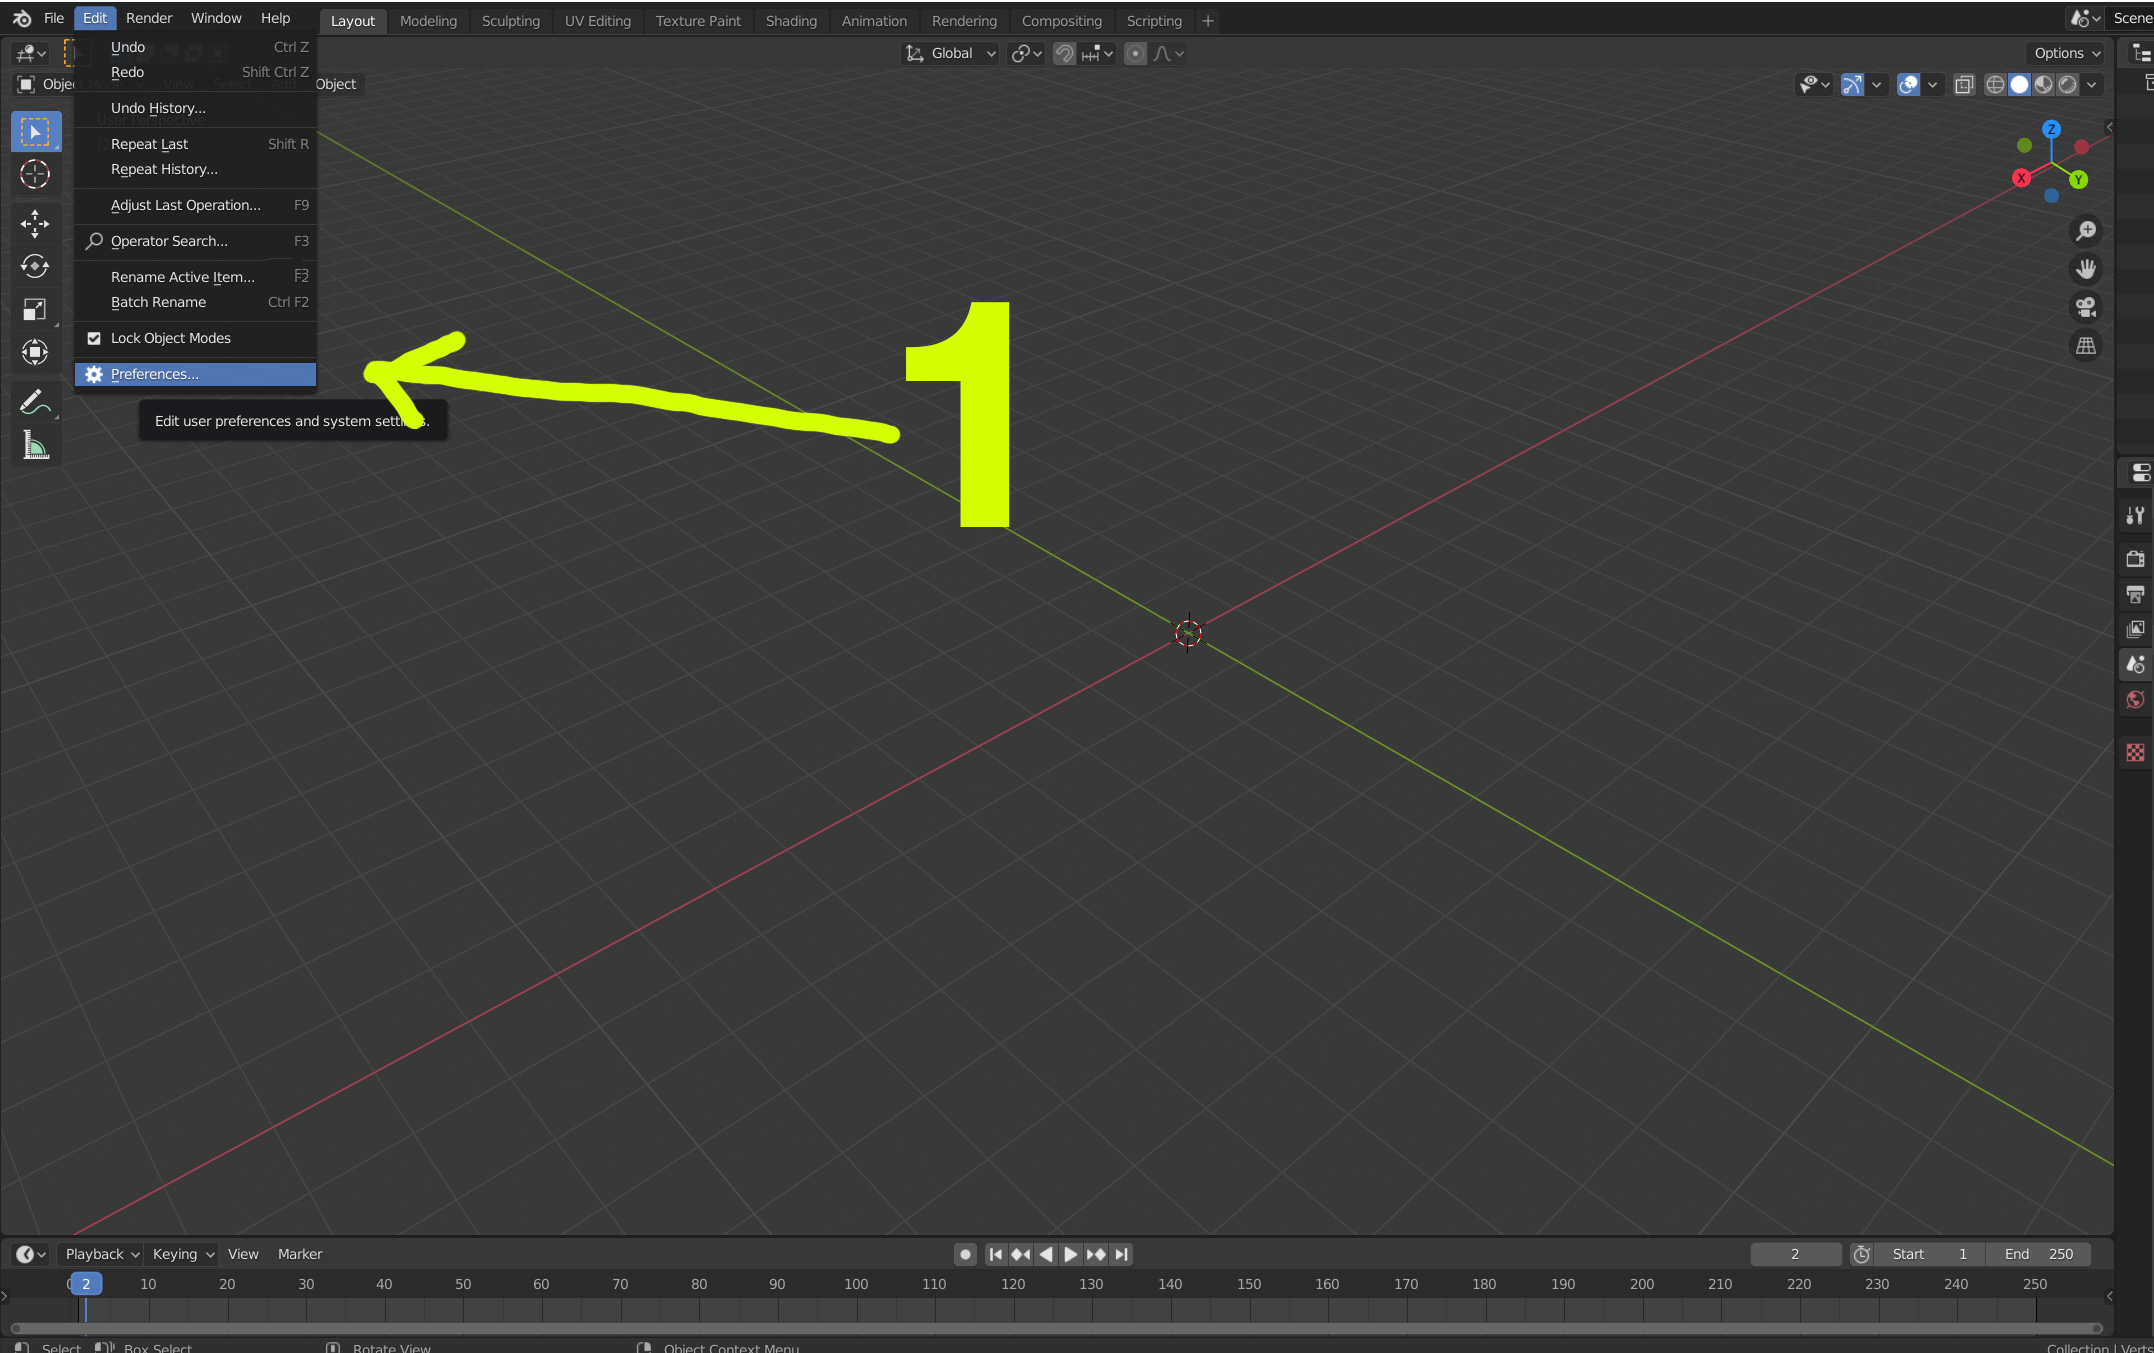Switch to the Sculpting workspace tab

tap(510, 21)
